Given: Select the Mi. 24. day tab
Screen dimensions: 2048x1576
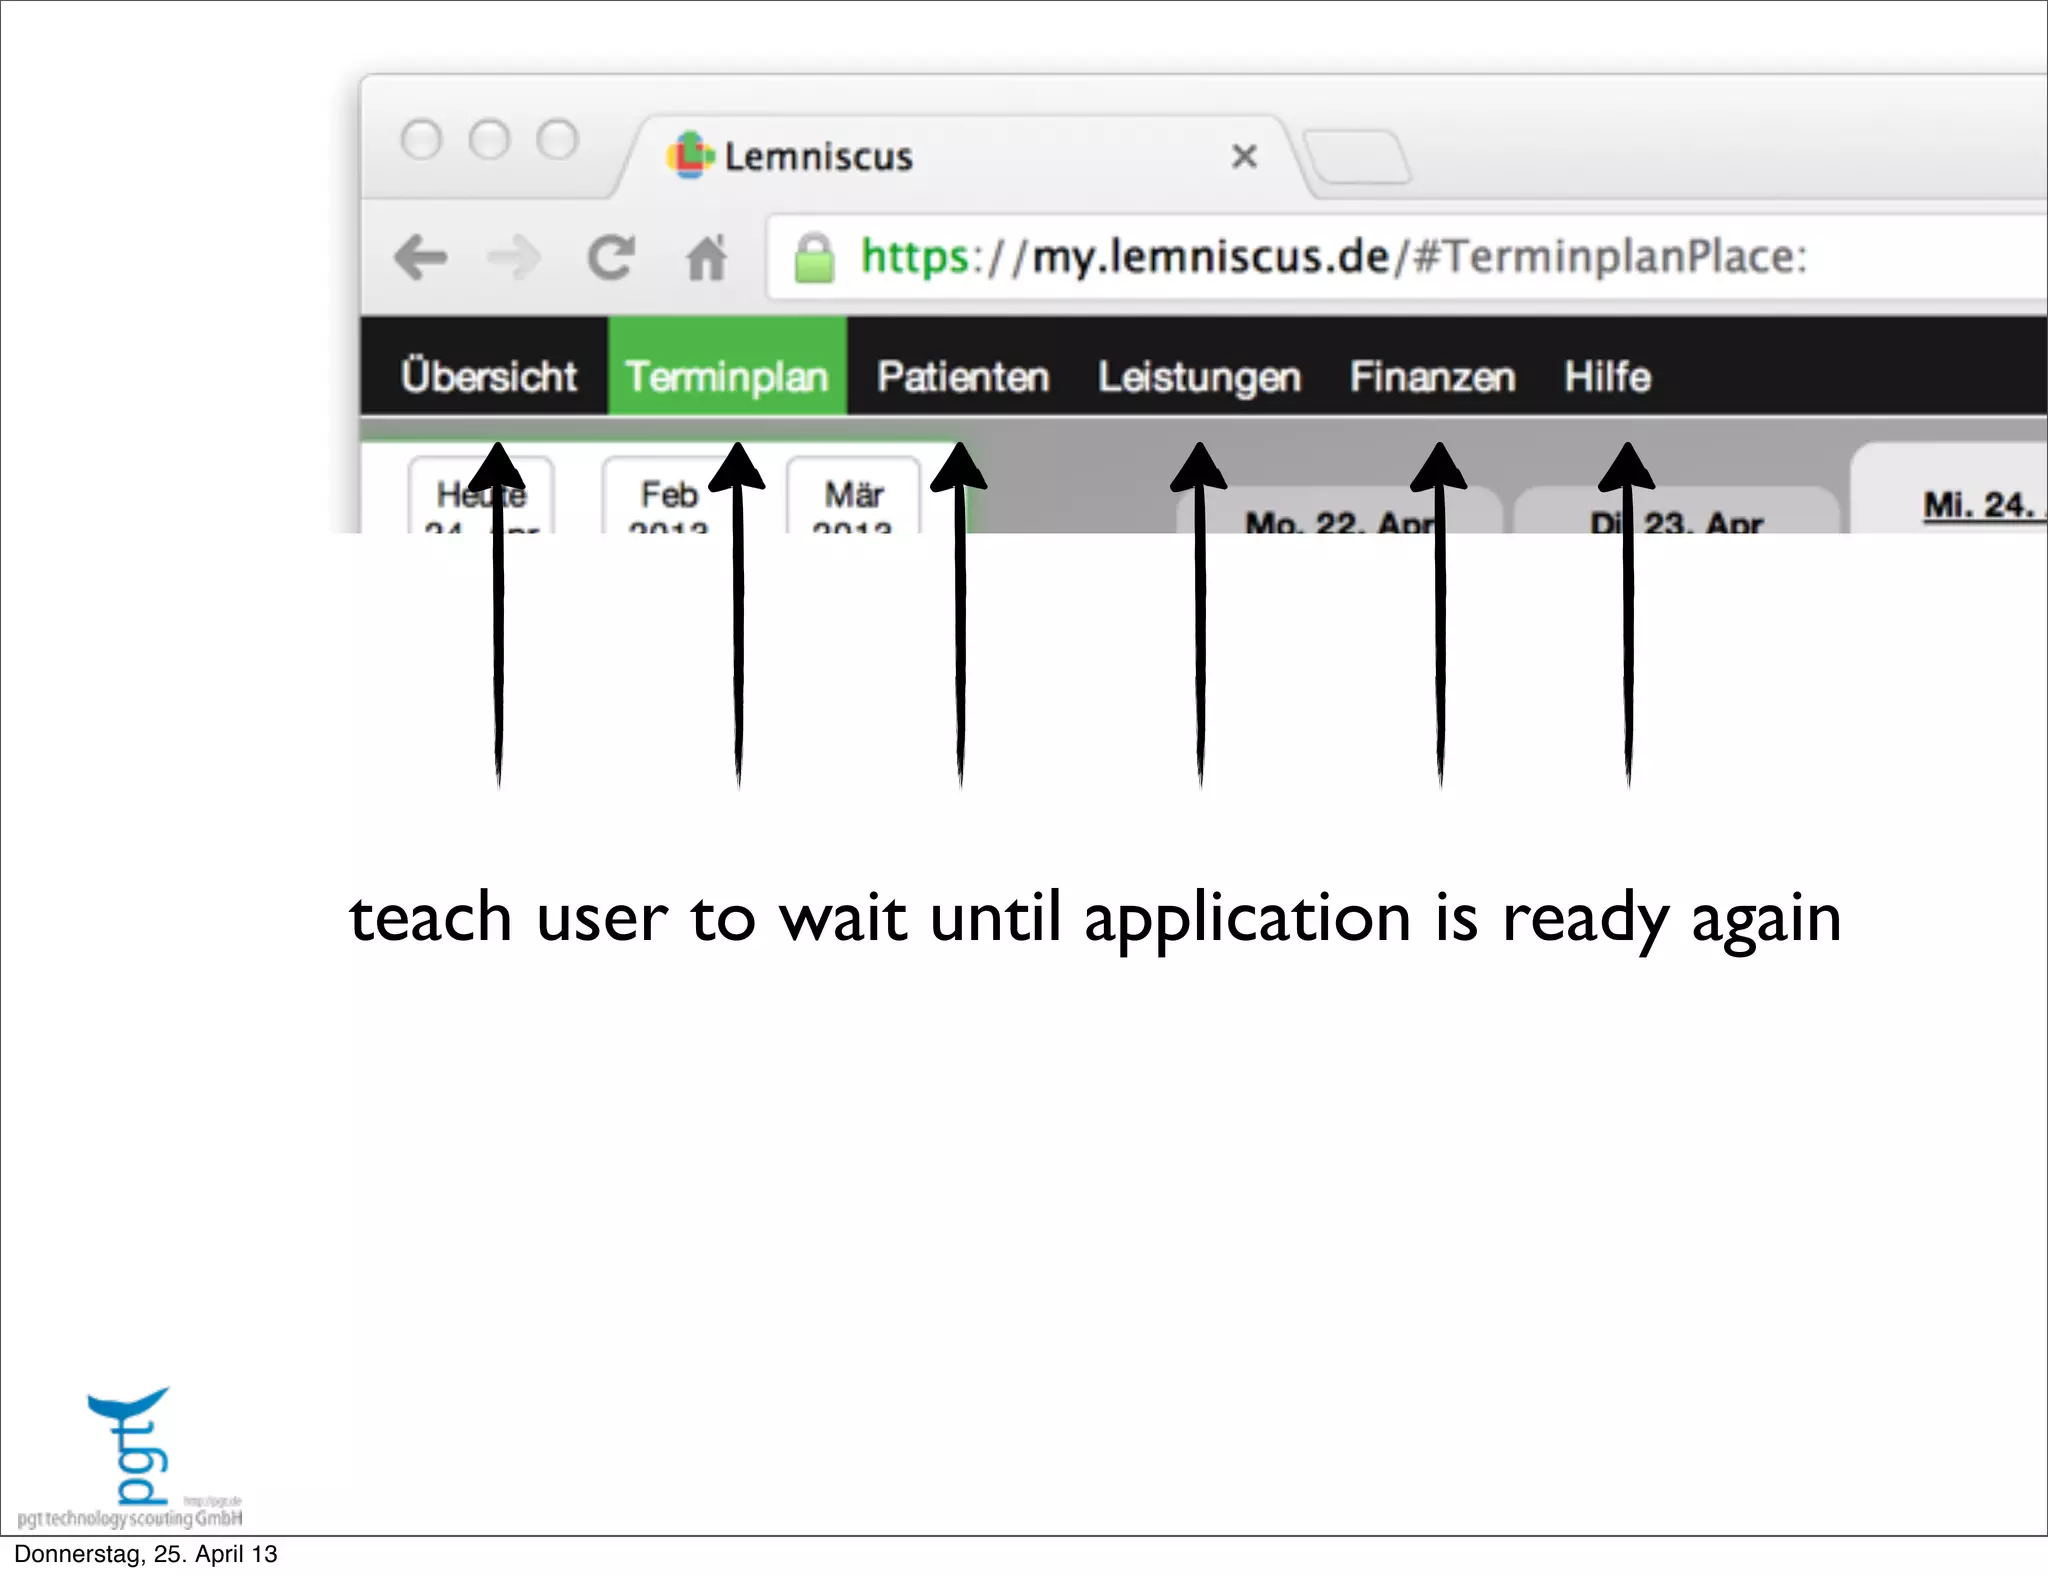Looking at the screenshot, I should pos(1950,490).
